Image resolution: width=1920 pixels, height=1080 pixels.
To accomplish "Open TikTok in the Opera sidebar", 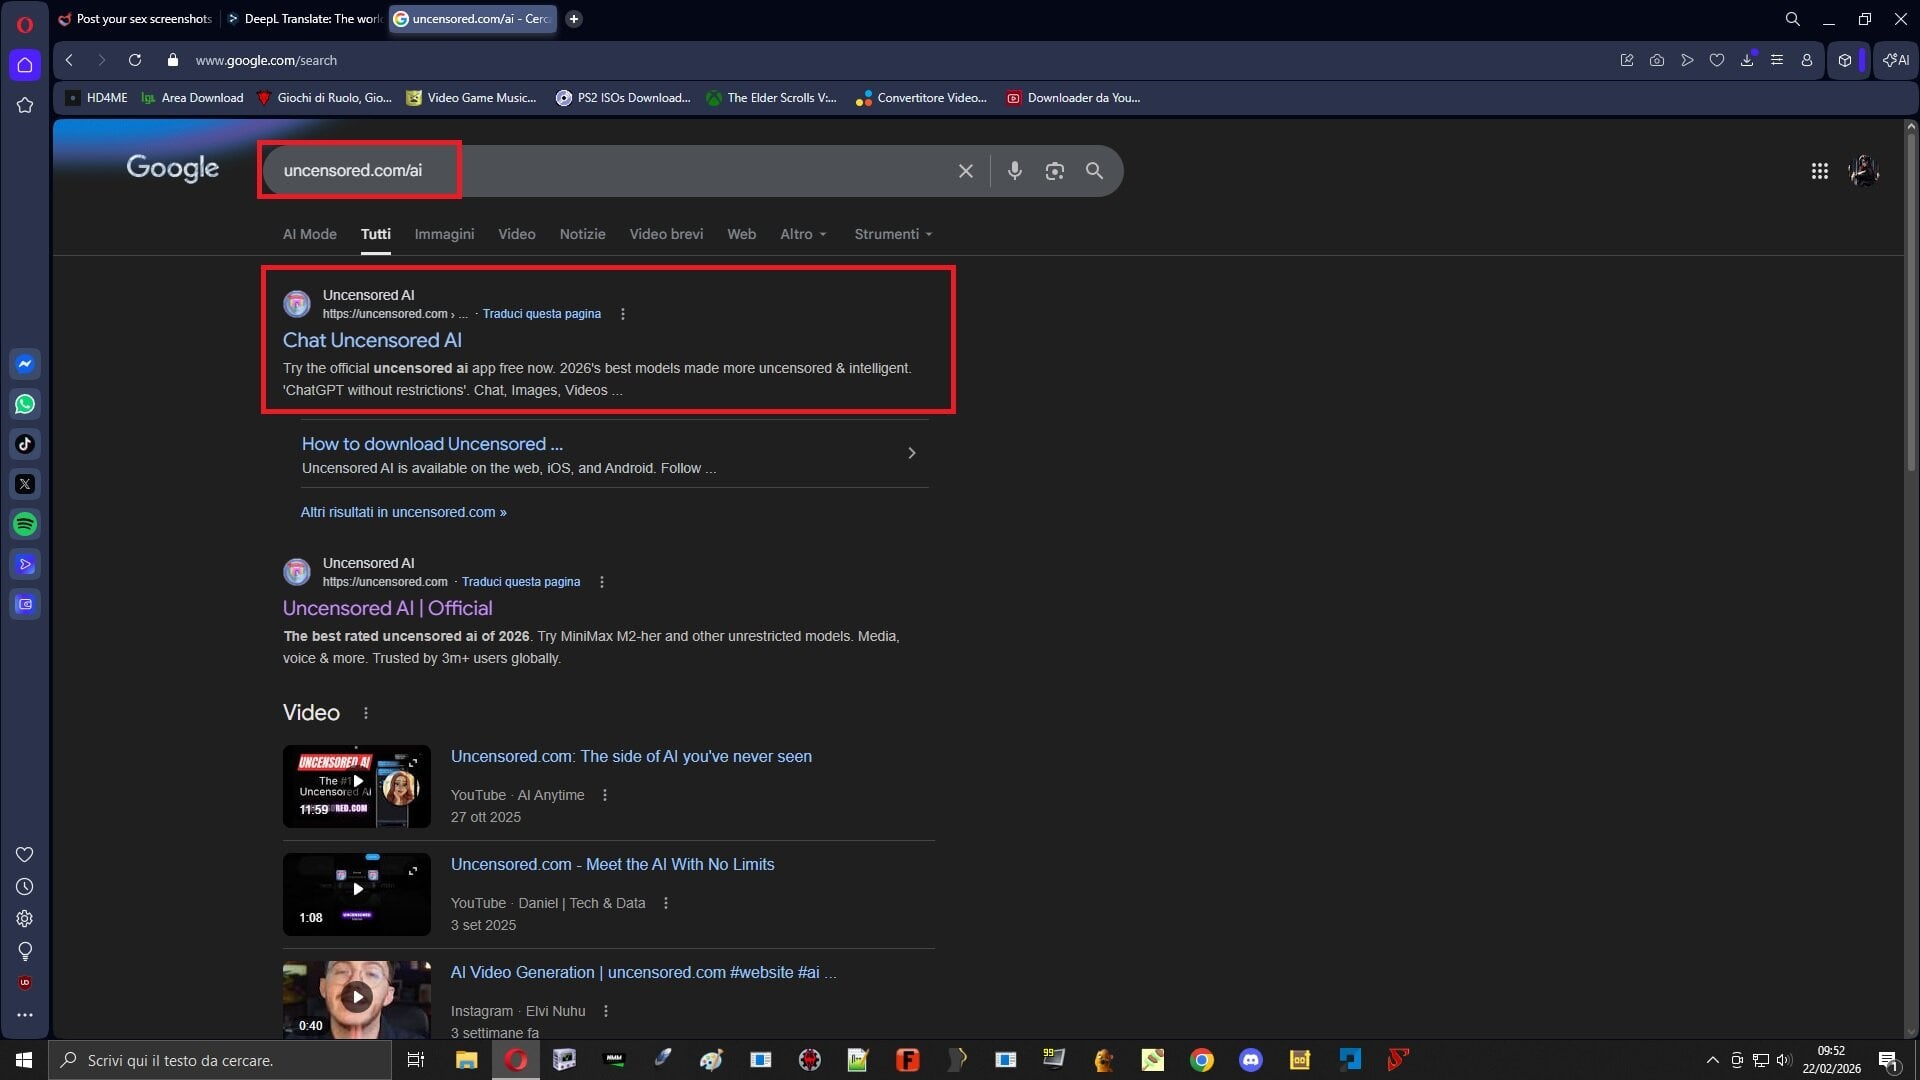I will (x=25, y=444).
